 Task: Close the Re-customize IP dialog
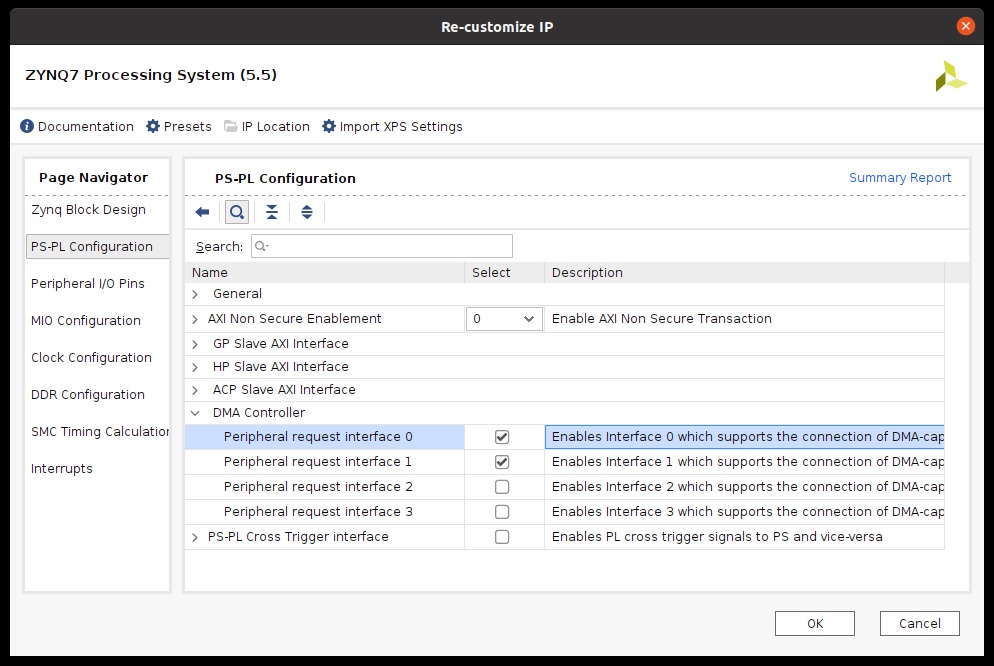[965, 26]
